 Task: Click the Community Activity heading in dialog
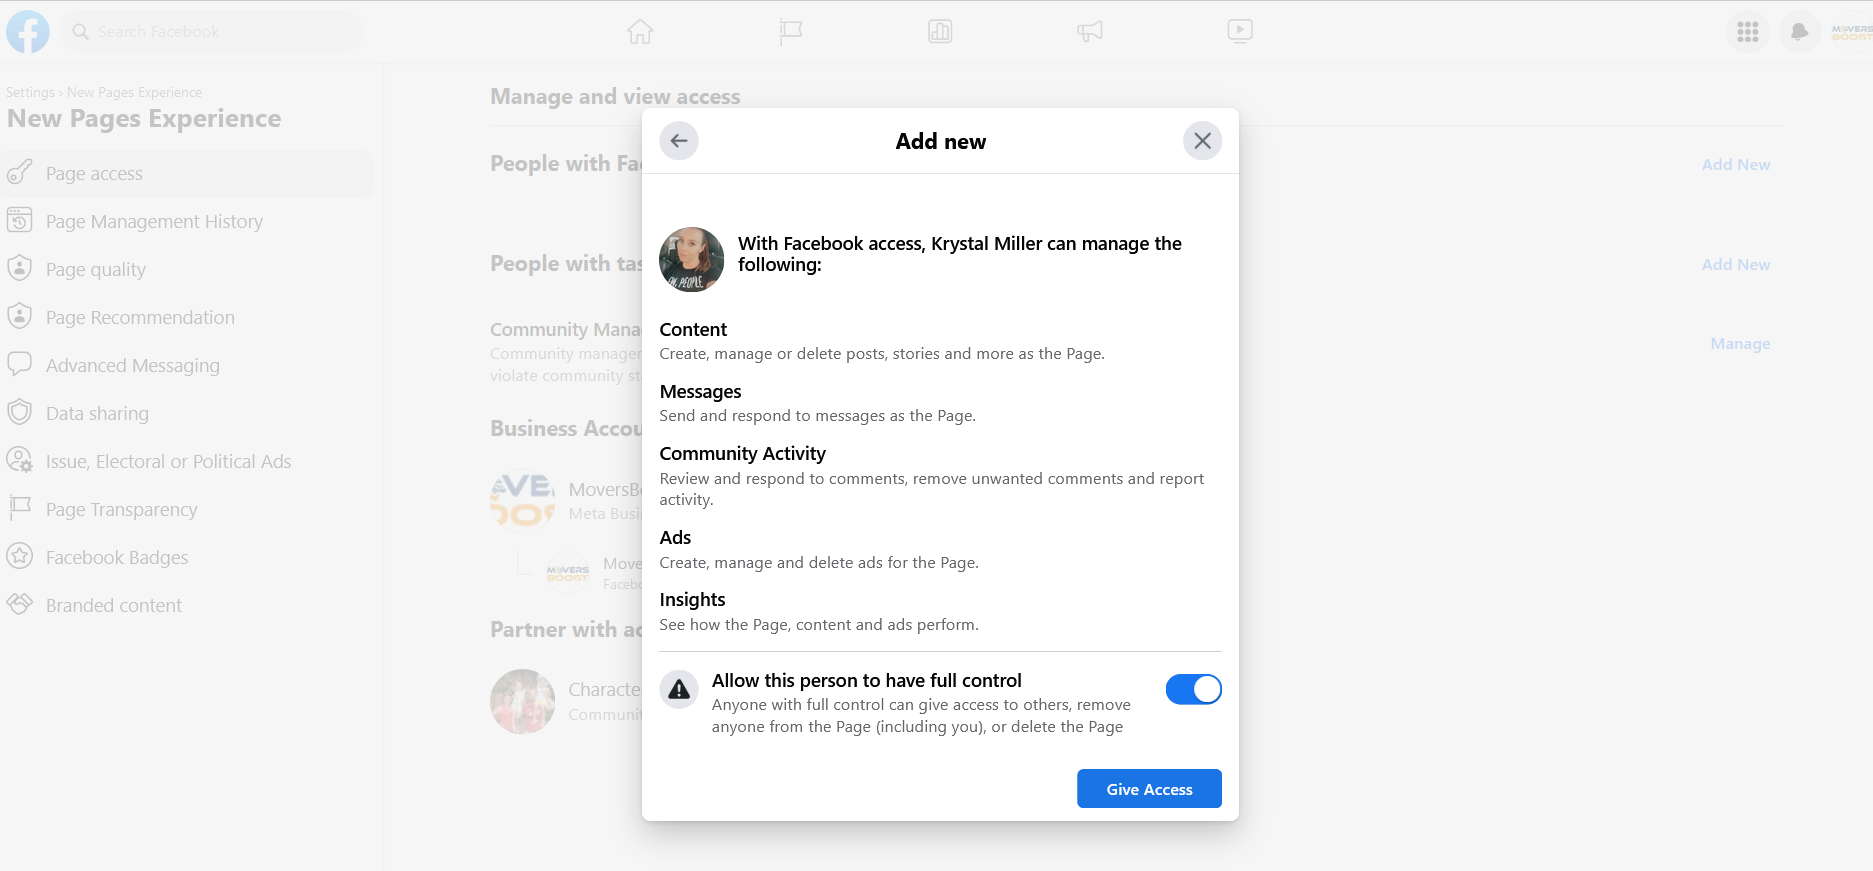[x=742, y=454]
